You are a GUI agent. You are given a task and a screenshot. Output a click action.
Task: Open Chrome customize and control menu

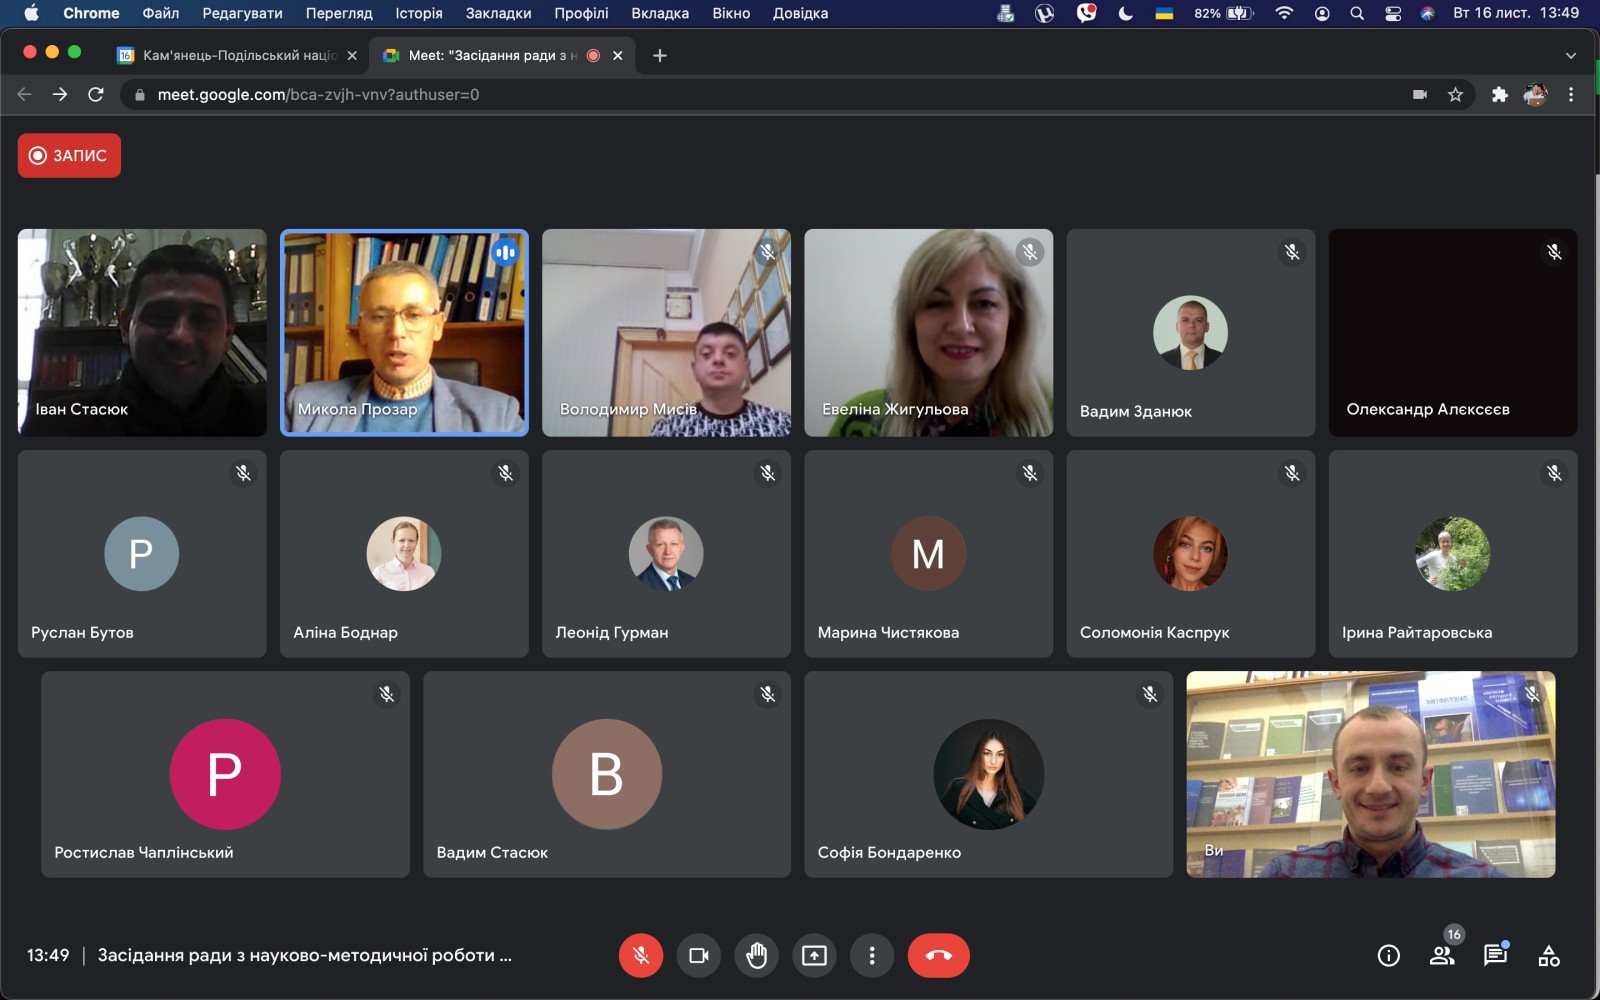coord(1571,95)
